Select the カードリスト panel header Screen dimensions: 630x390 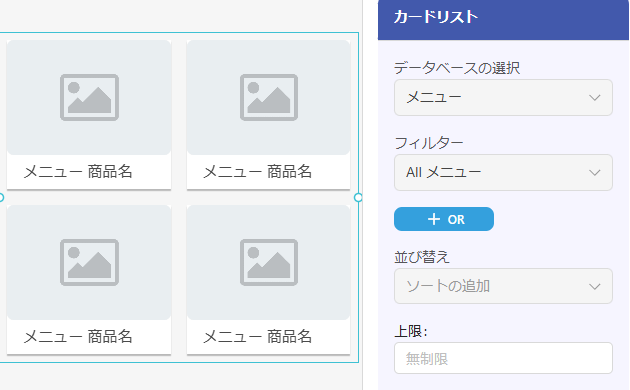(x=503, y=19)
